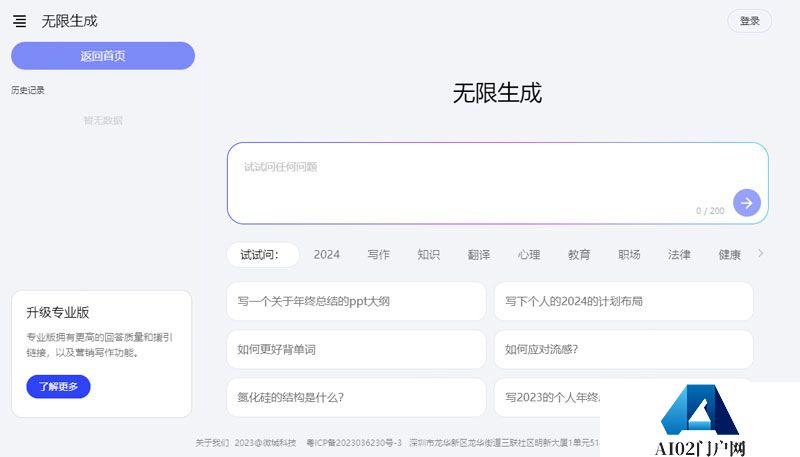The height and width of the screenshot is (457, 800).
Task: Click the 无限生成 header logo text
Action: coord(69,21)
